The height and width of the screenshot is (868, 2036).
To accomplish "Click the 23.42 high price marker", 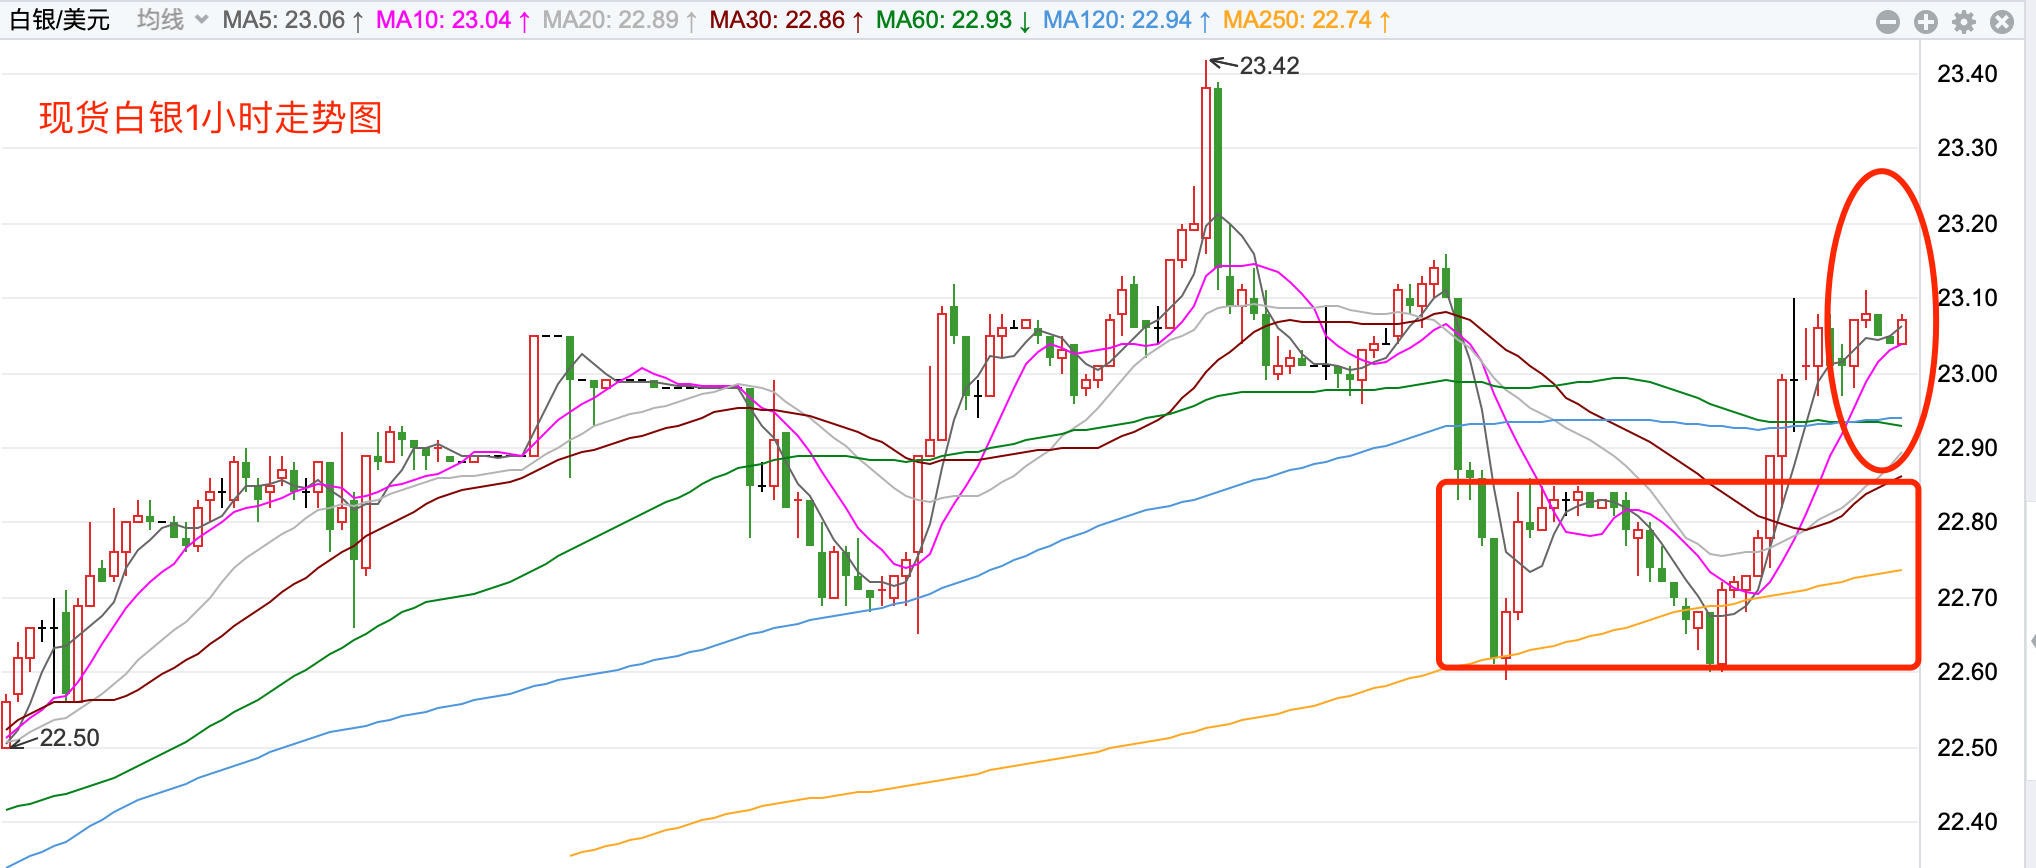I will [x=1269, y=66].
